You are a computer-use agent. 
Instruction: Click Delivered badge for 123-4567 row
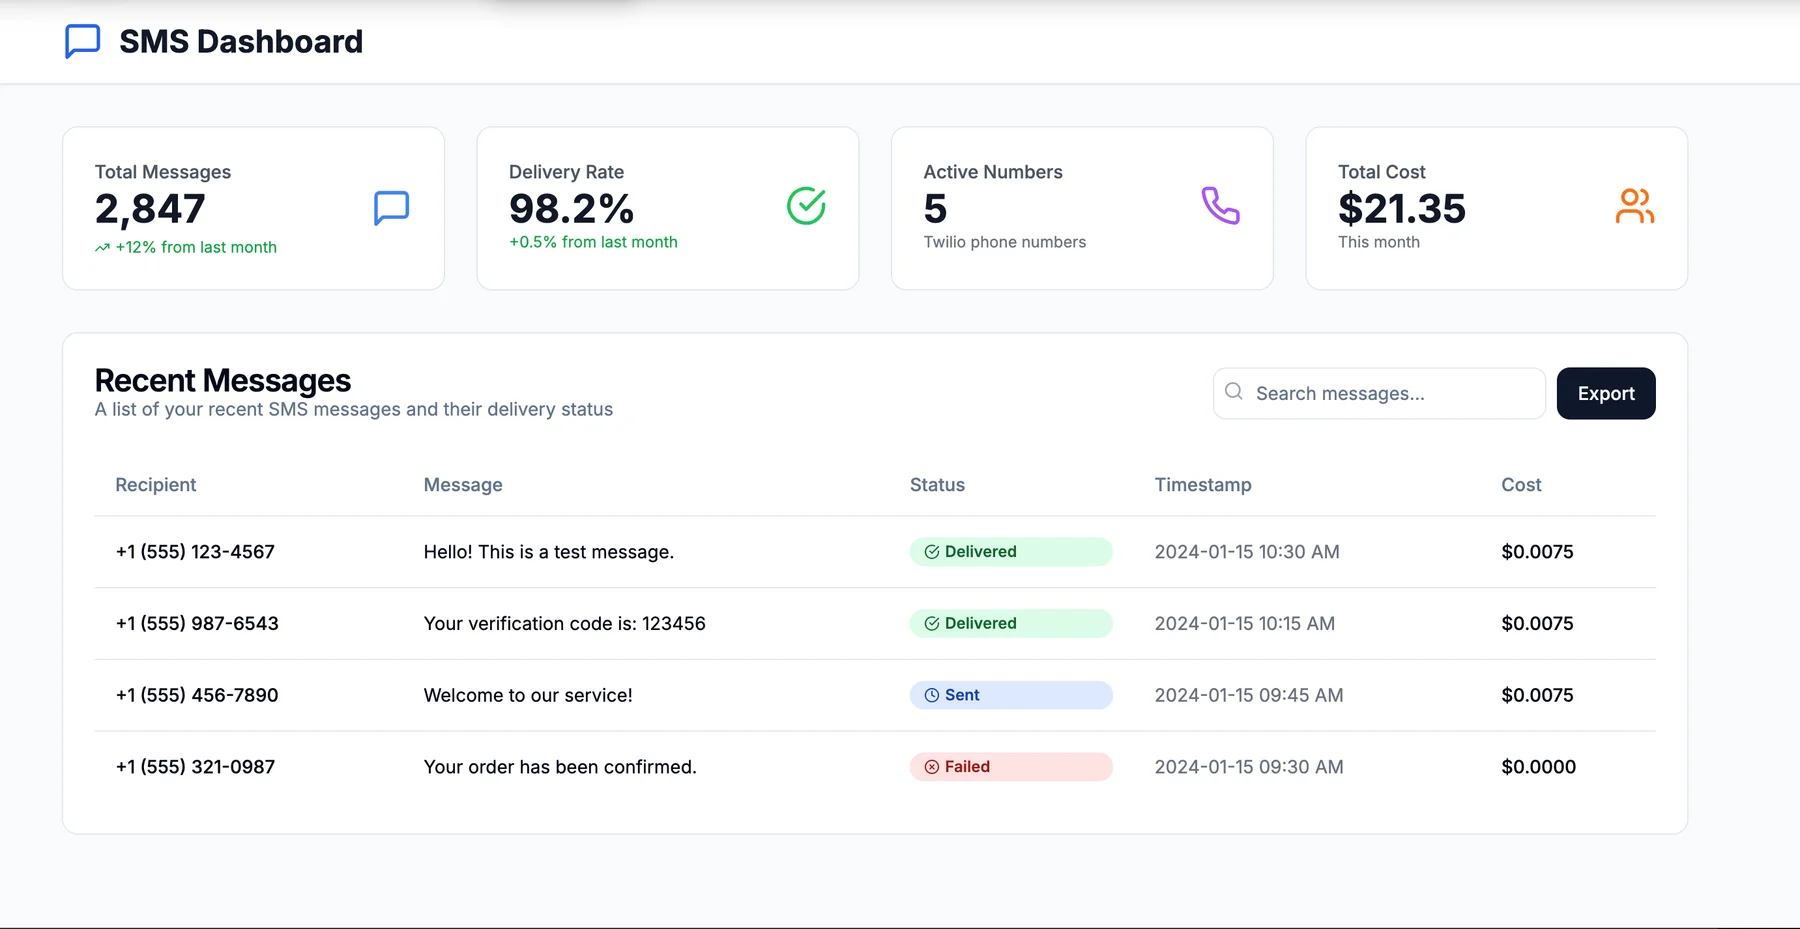tap(1011, 552)
